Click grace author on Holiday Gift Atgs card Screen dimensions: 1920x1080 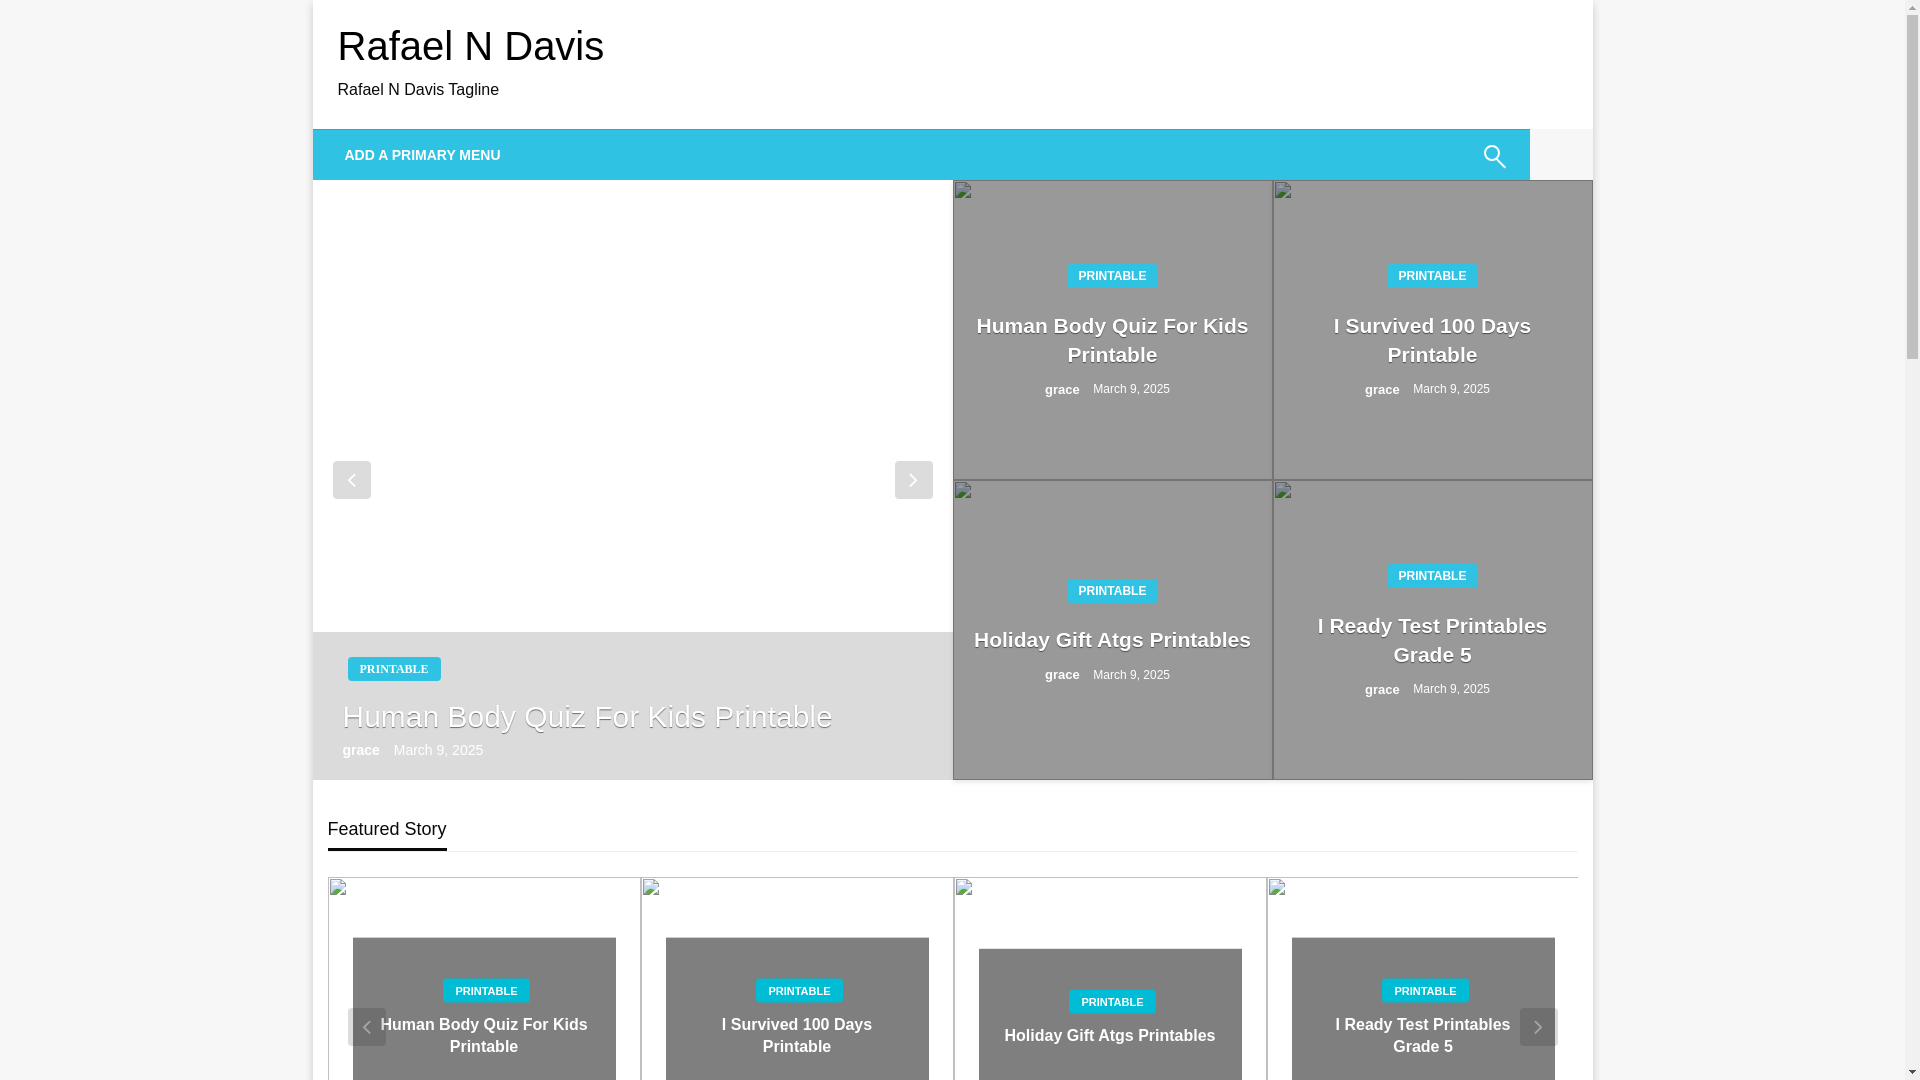coord(1062,675)
